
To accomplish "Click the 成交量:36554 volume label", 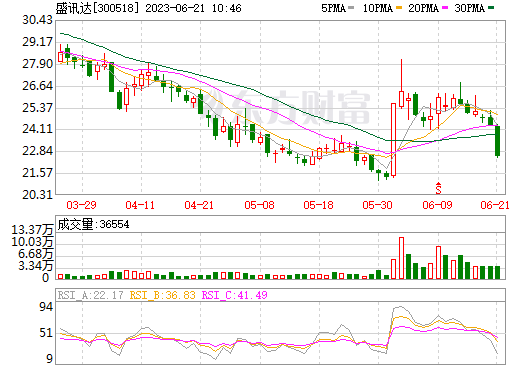I will [x=93, y=224].
